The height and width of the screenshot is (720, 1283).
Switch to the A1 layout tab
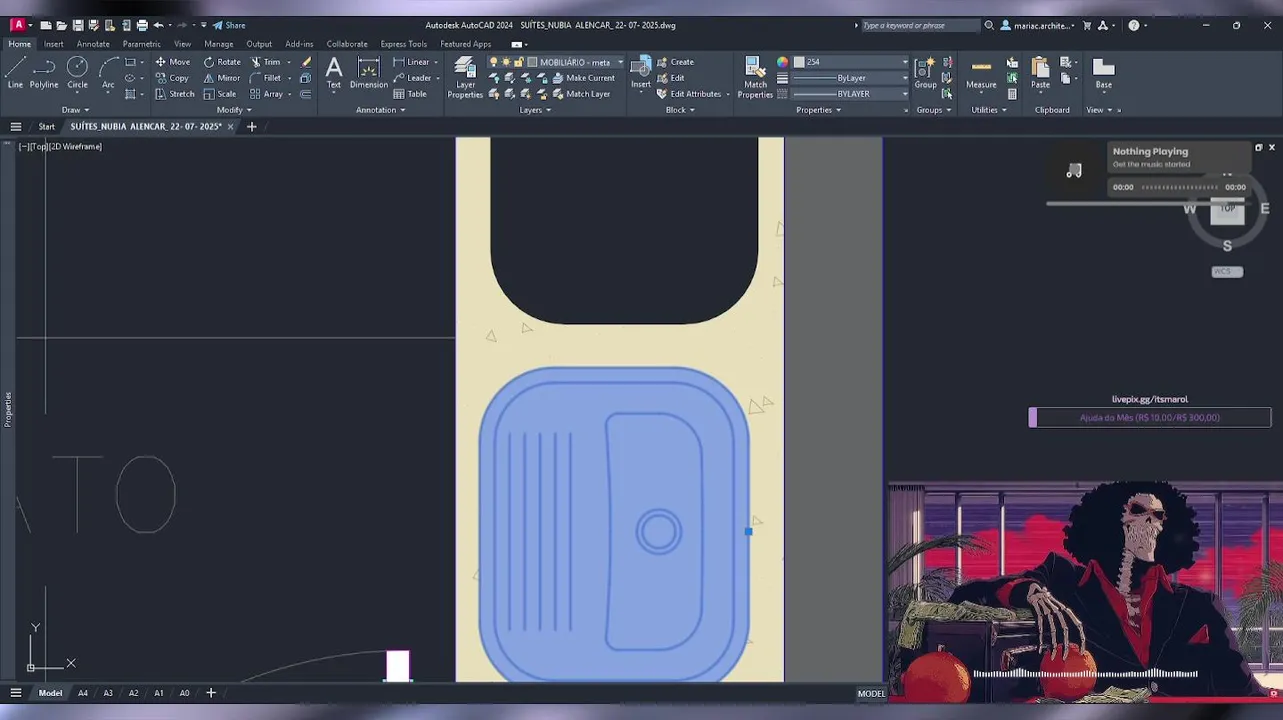point(158,693)
